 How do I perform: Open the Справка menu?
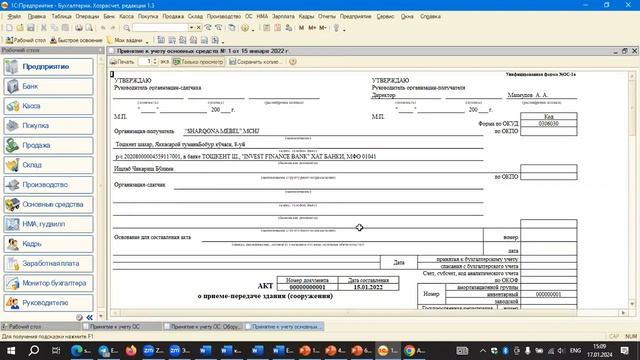click(430, 16)
